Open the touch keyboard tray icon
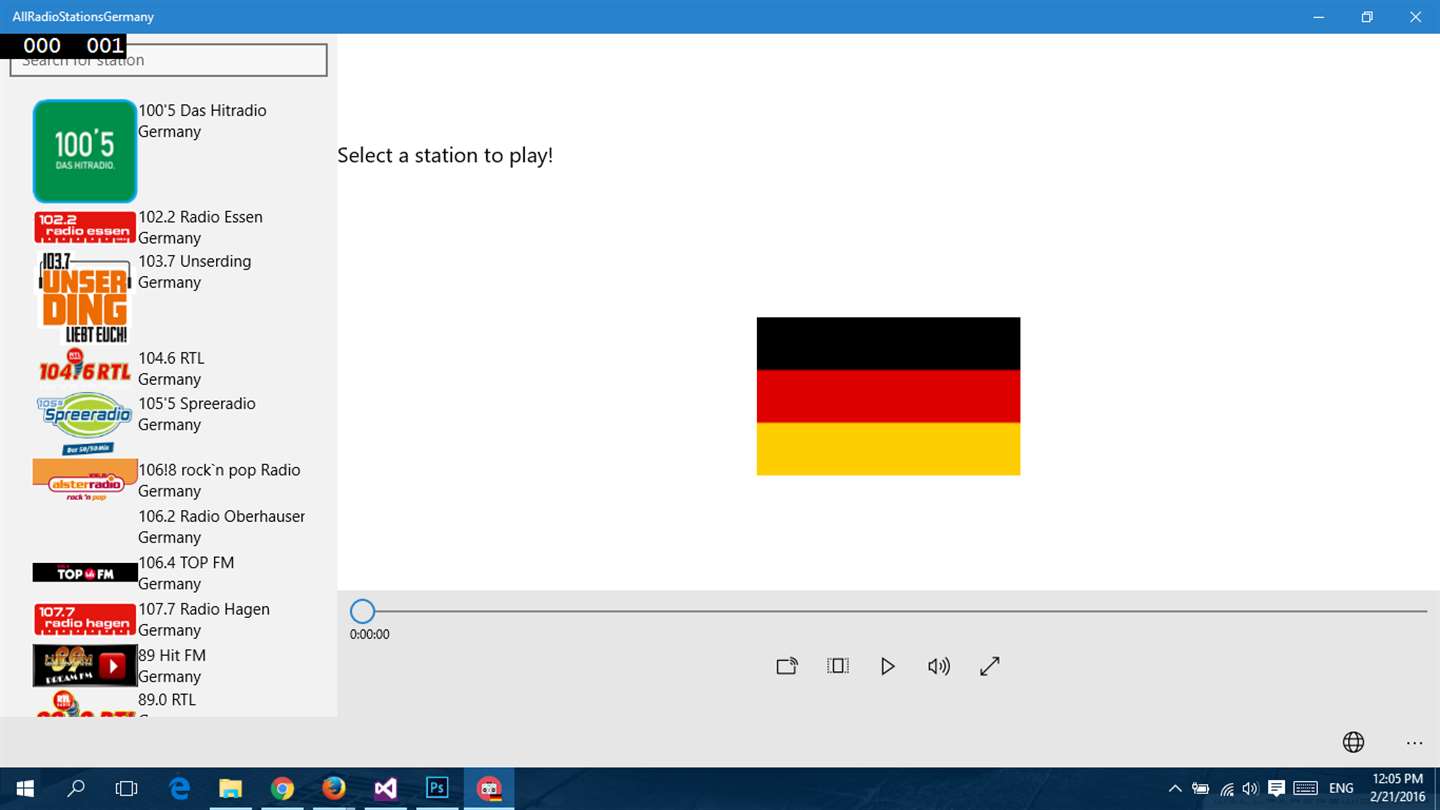Image resolution: width=1440 pixels, height=810 pixels. [x=1305, y=789]
